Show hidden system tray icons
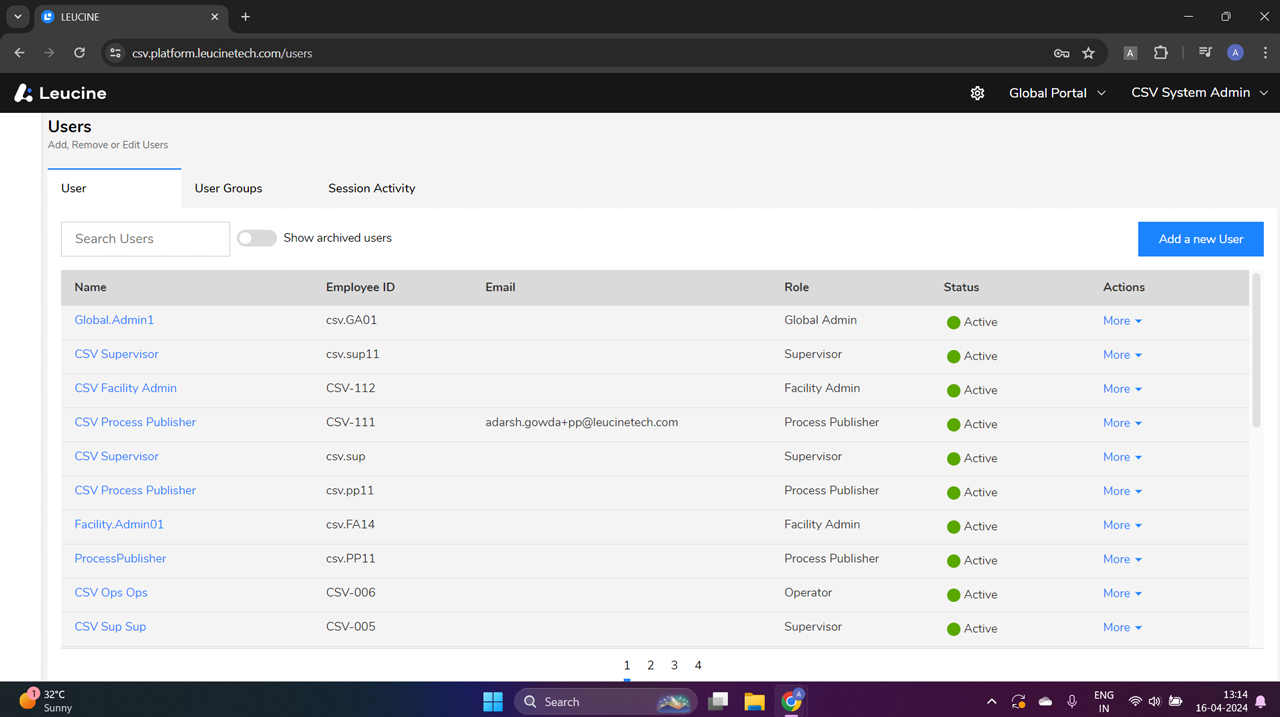 991,701
